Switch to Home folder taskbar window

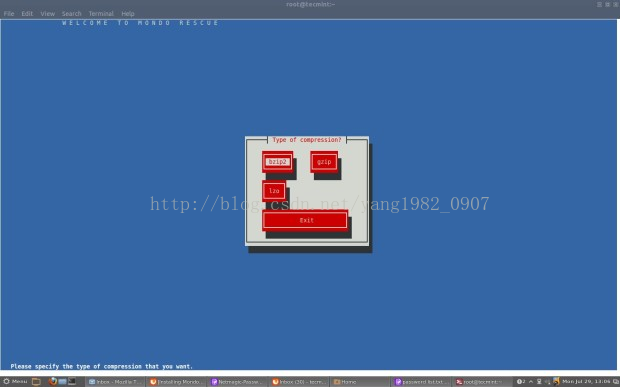pyautogui.click(x=359, y=381)
